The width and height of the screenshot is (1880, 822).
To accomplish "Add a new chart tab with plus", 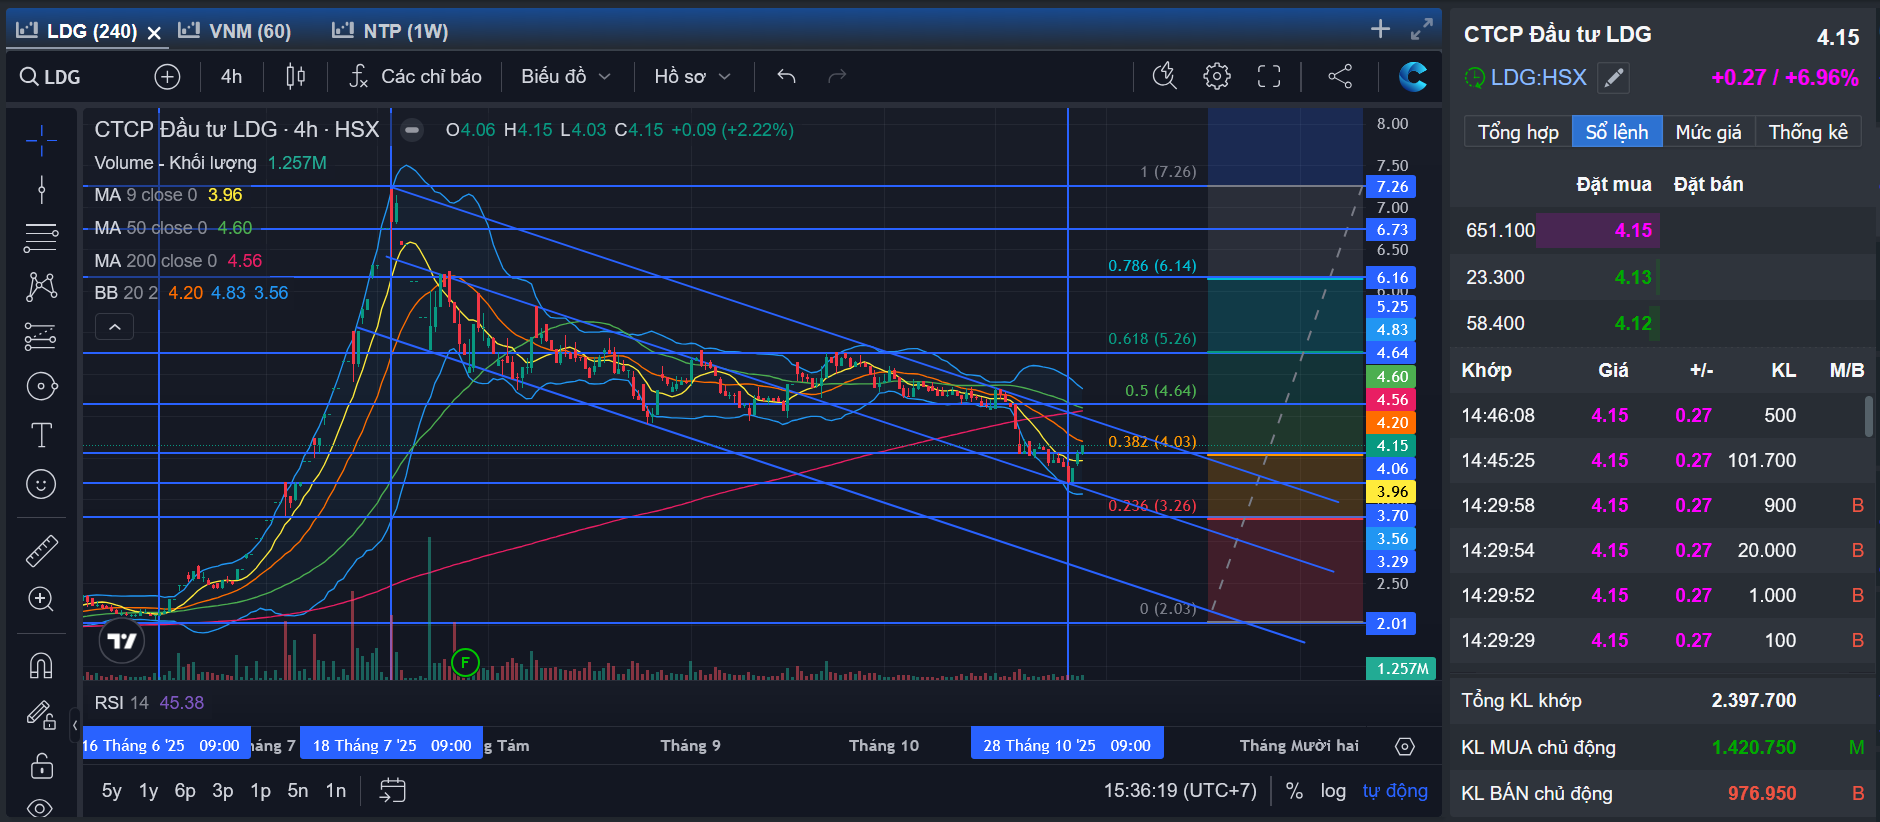I will [x=1380, y=29].
